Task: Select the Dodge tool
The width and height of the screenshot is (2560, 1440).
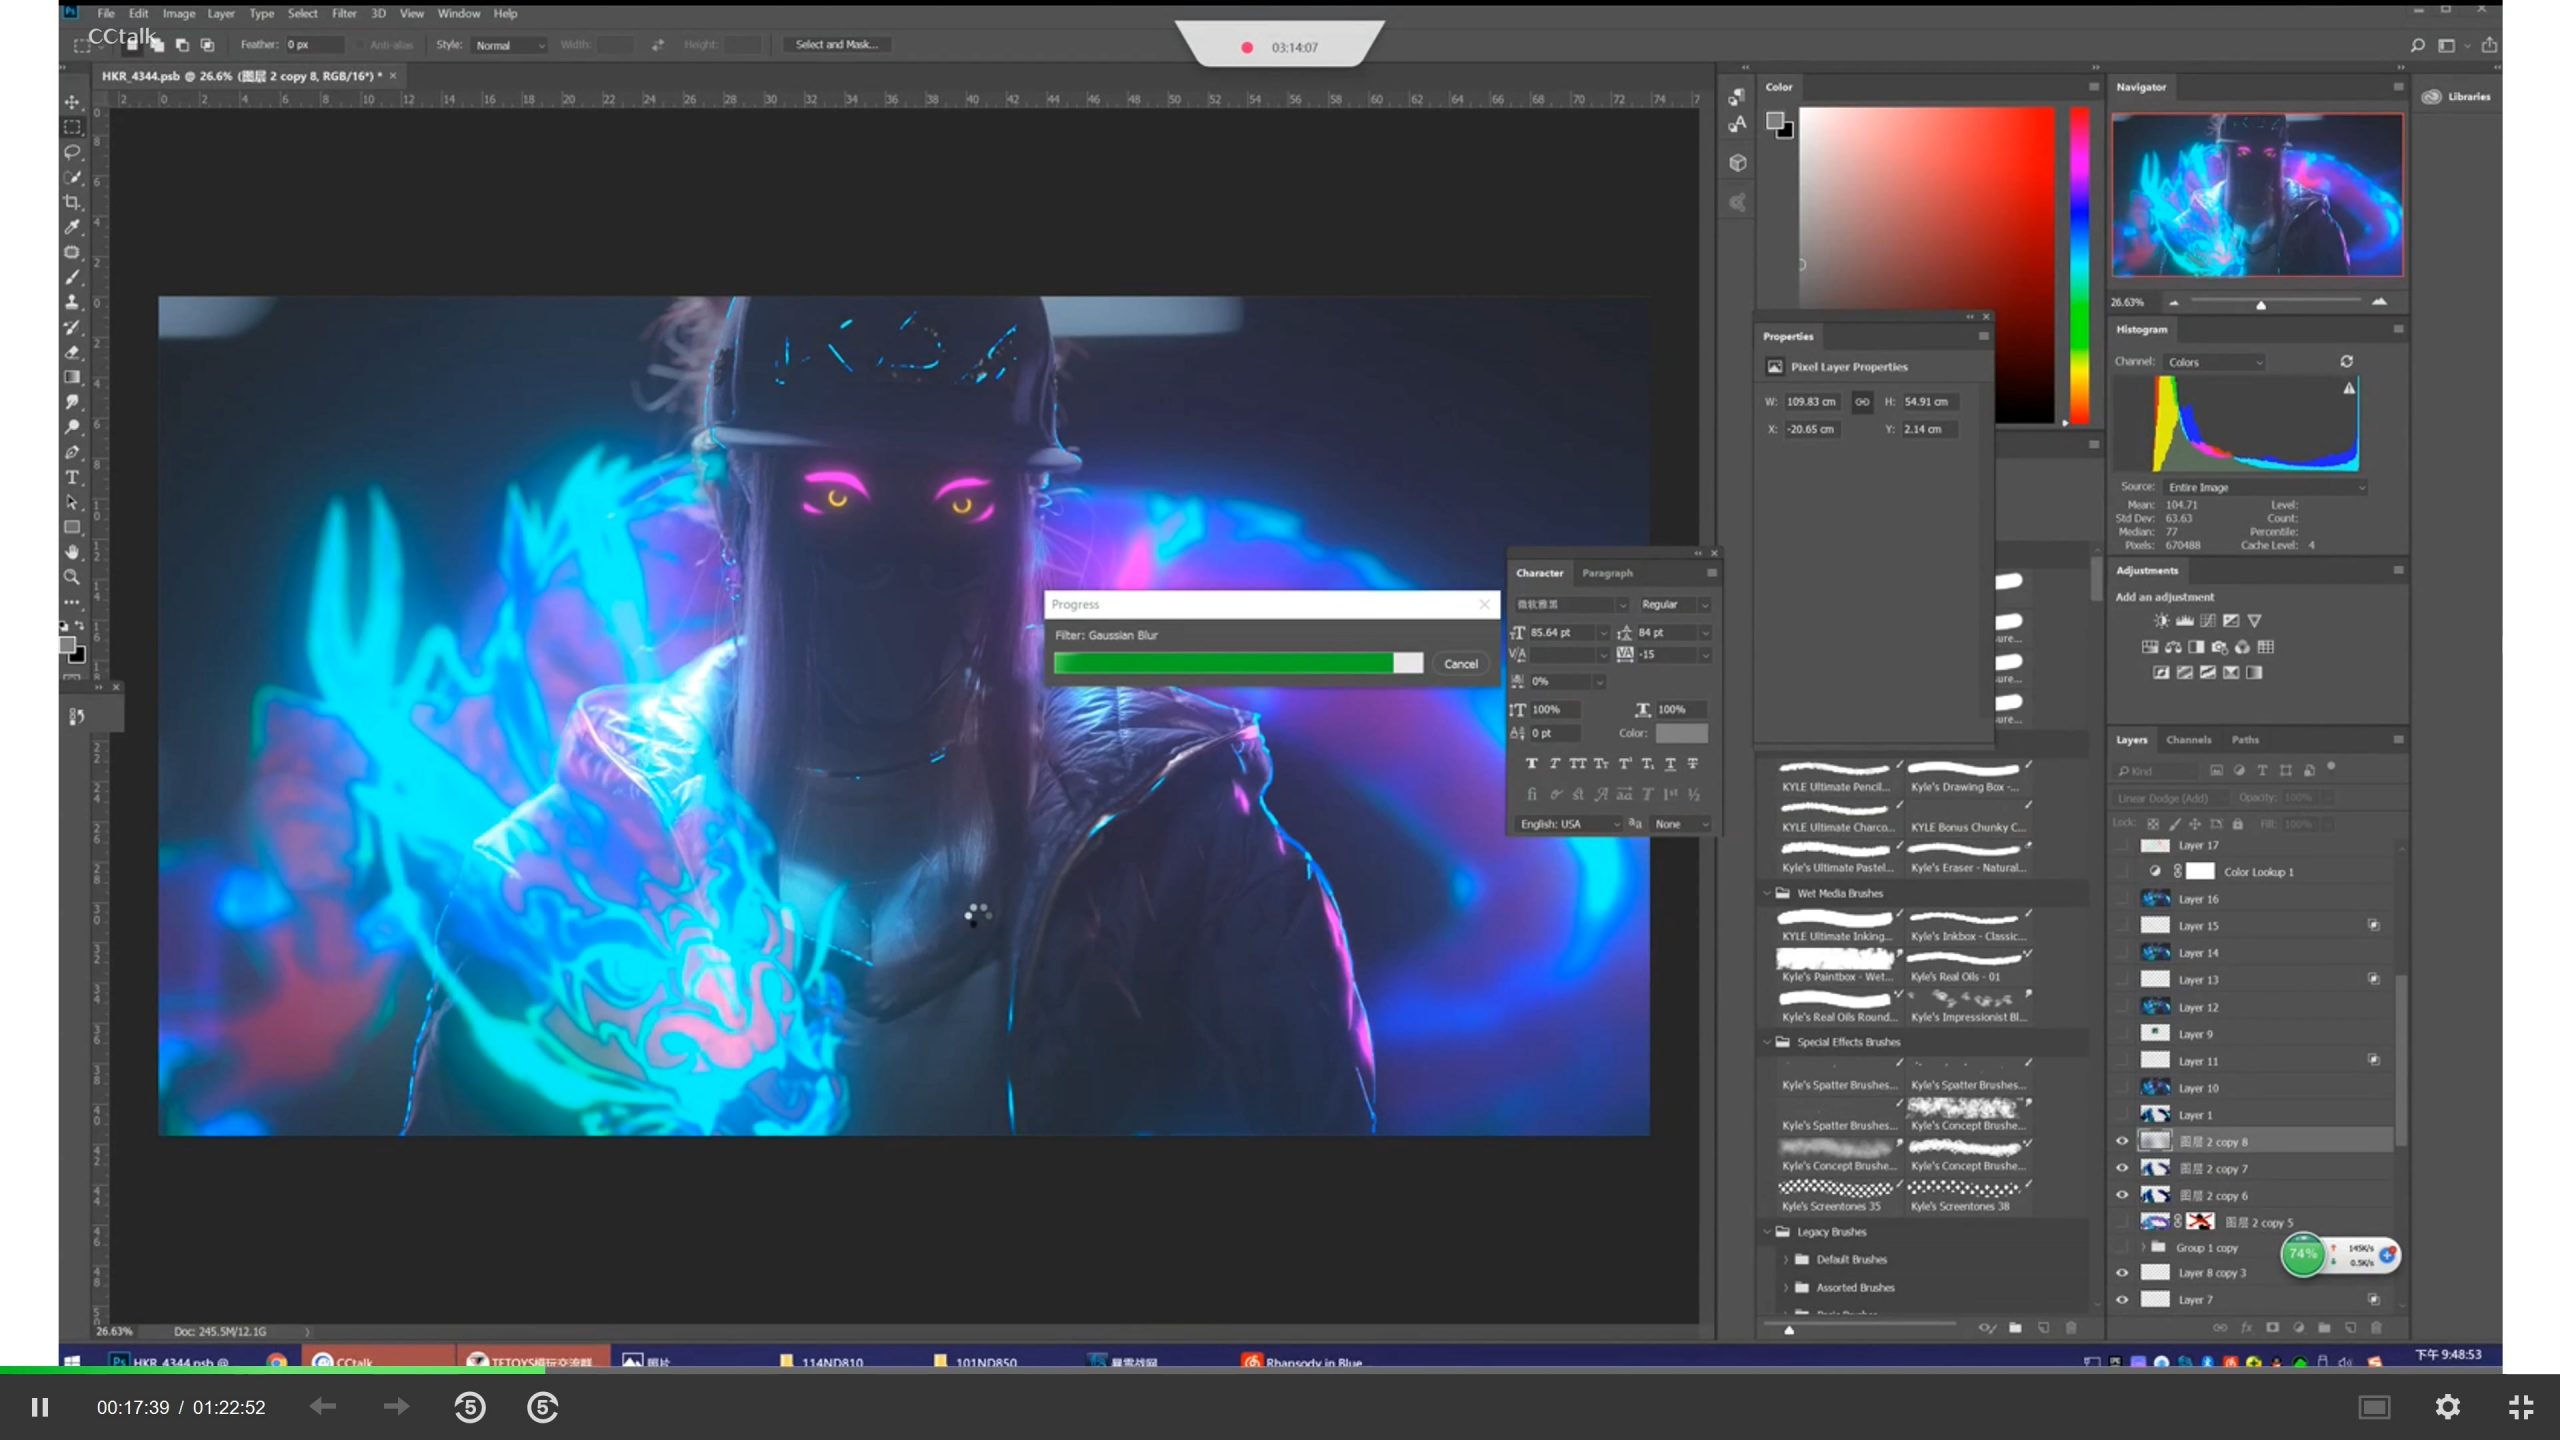Action: point(72,427)
